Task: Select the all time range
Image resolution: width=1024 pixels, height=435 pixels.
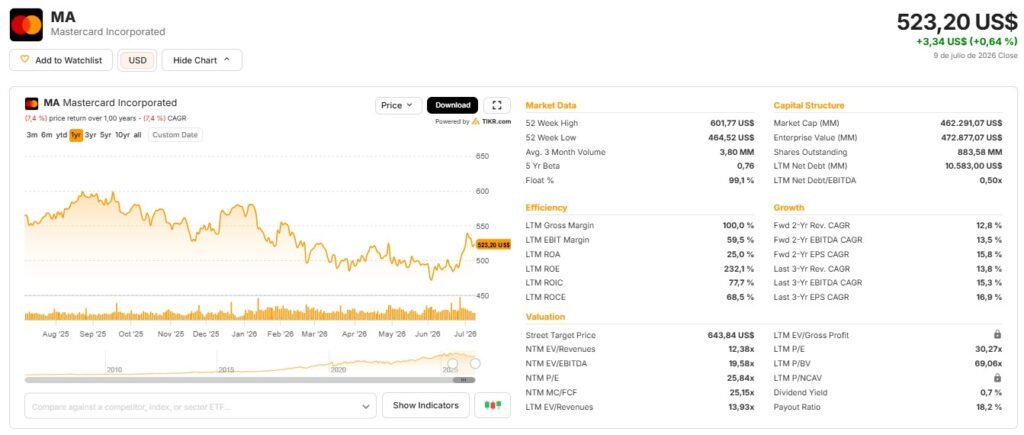Action: click(137, 135)
